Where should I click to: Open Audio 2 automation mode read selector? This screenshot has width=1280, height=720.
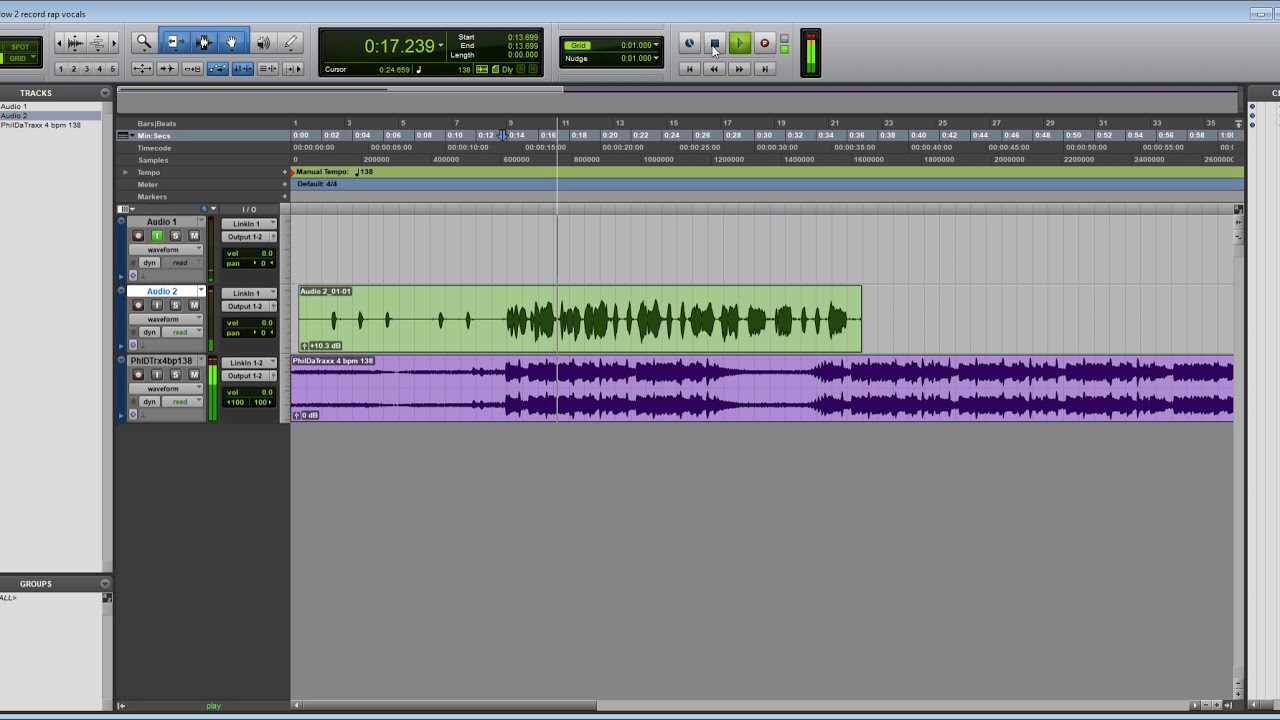(x=181, y=332)
